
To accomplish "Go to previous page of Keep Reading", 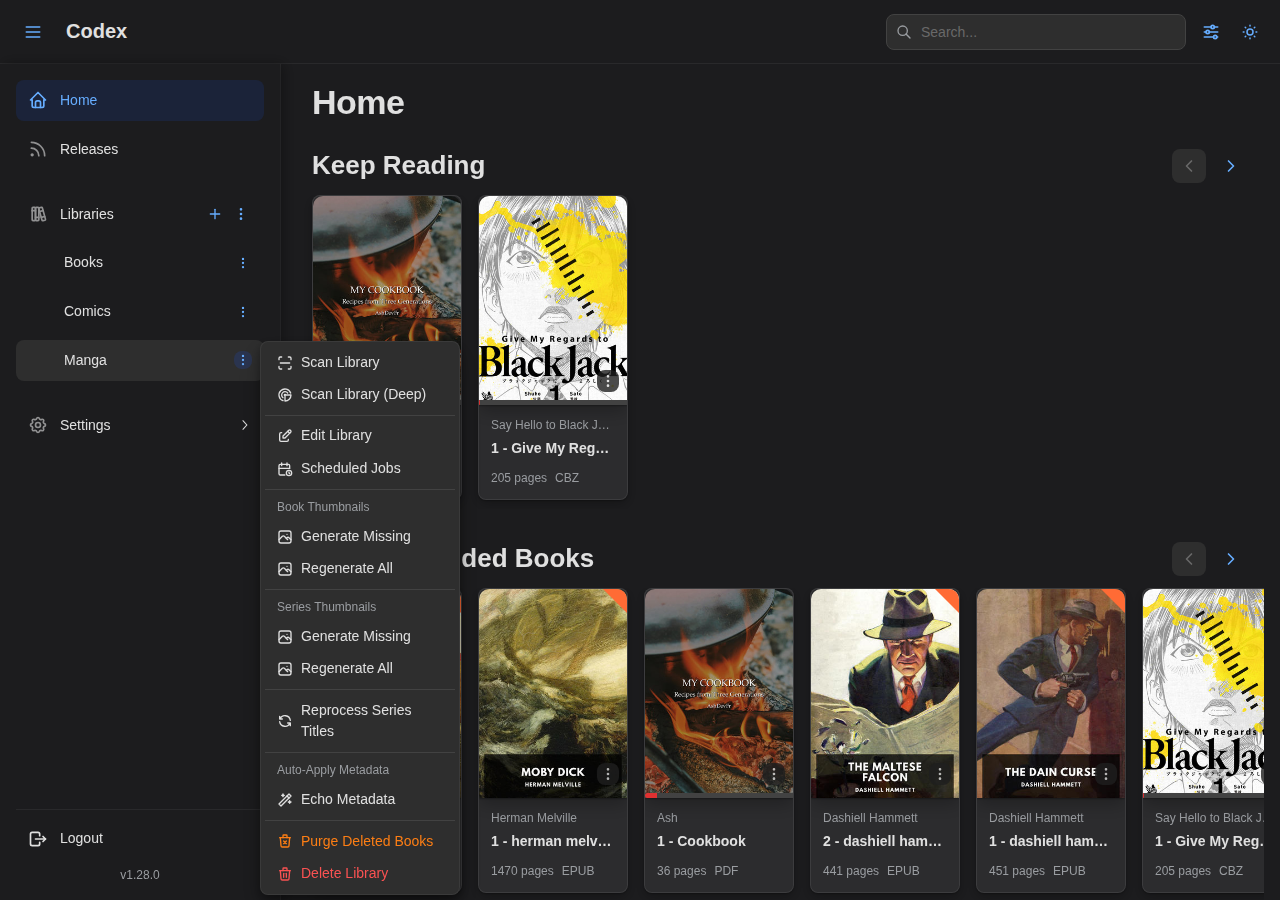I will 1189,166.
